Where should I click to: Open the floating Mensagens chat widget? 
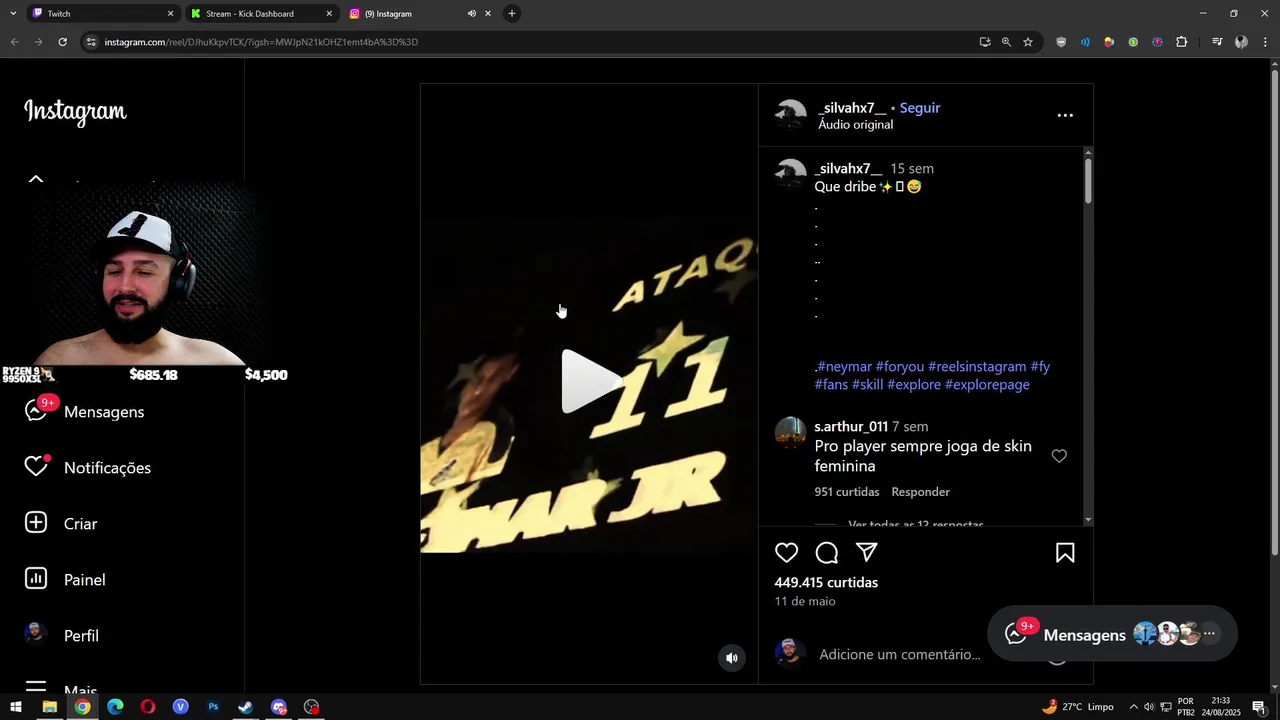coord(1084,635)
